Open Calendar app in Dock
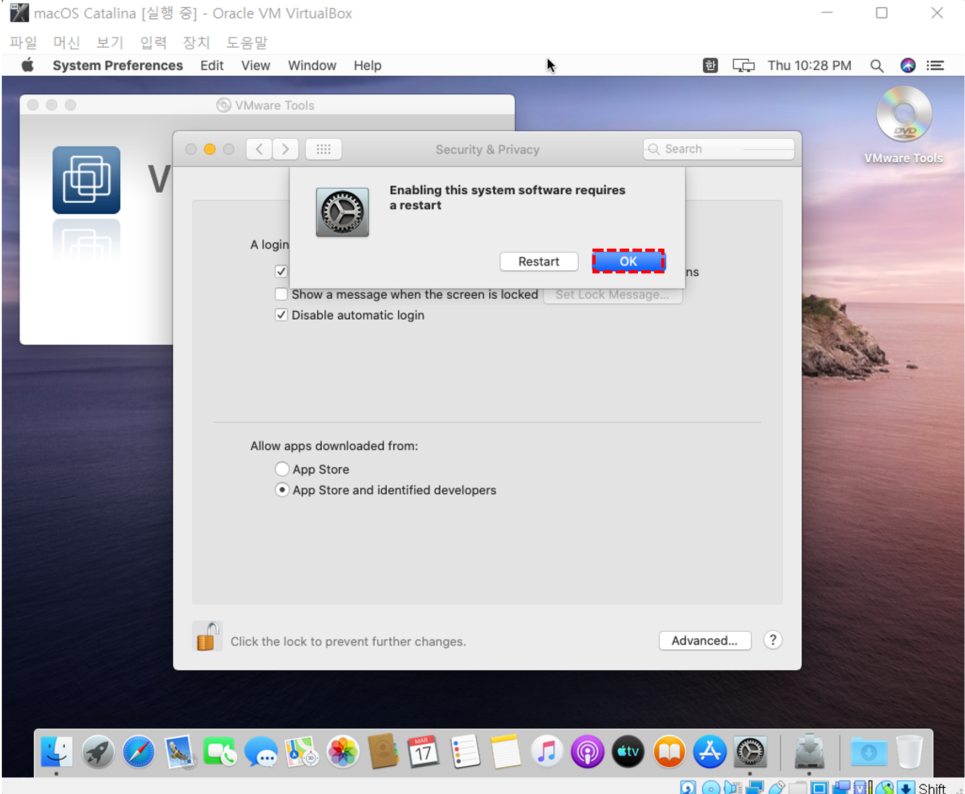This screenshot has width=965, height=794. tap(423, 752)
